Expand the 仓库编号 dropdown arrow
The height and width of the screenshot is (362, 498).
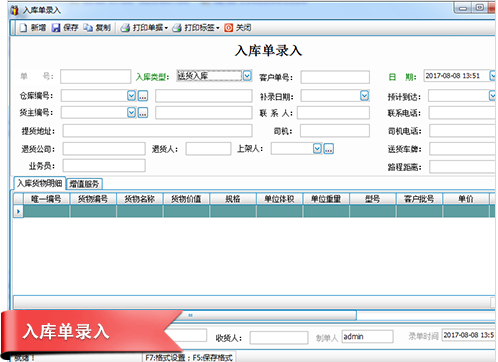click(x=132, y=96)
